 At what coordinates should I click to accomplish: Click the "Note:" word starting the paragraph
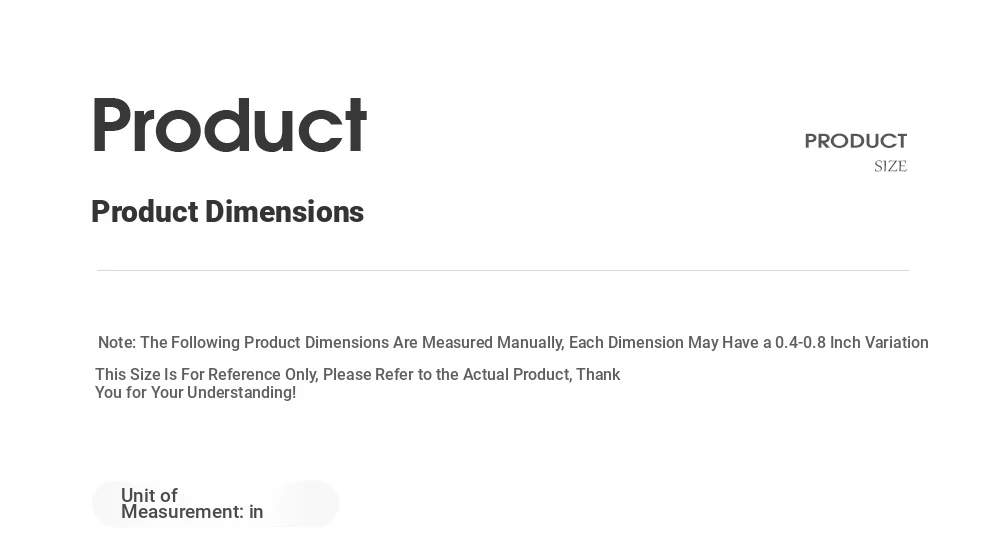[117, 343]
